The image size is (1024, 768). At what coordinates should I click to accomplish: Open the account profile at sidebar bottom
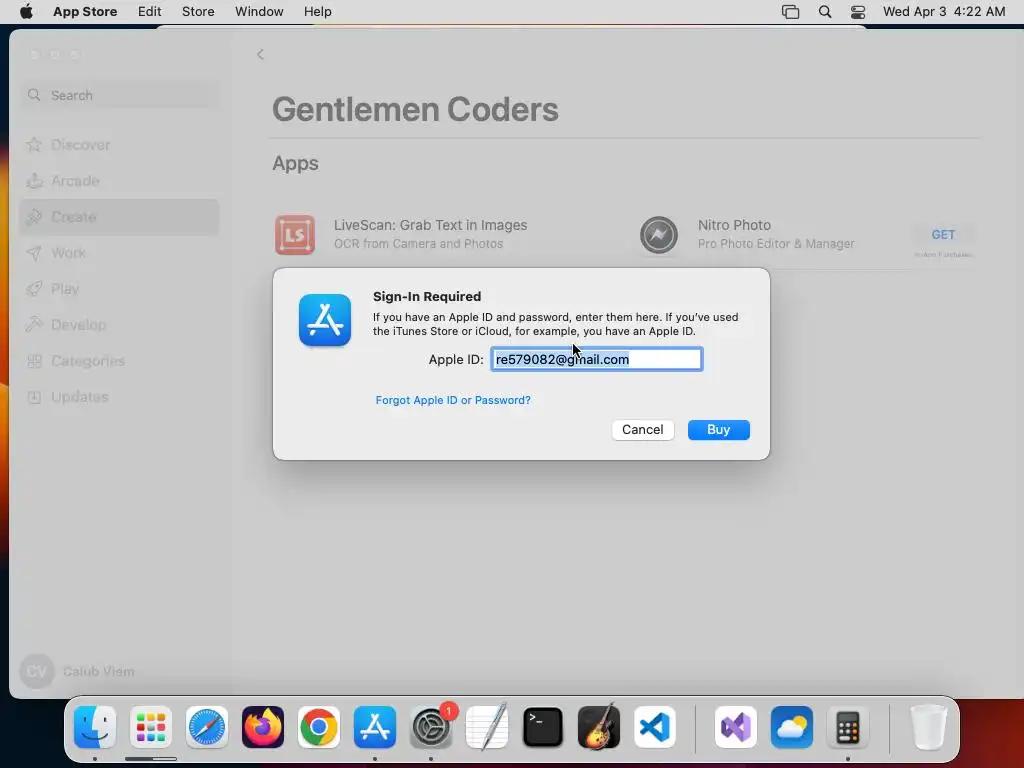(77, 671)
